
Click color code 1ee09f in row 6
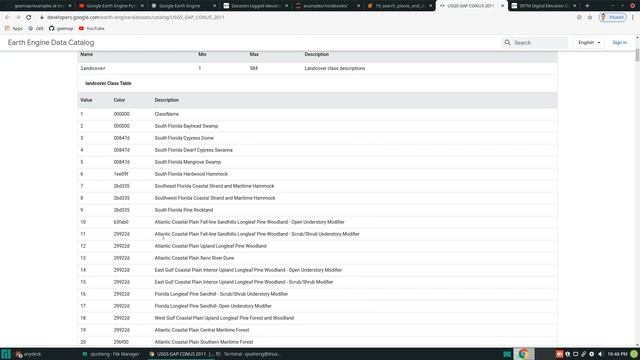tap(121, 174)
